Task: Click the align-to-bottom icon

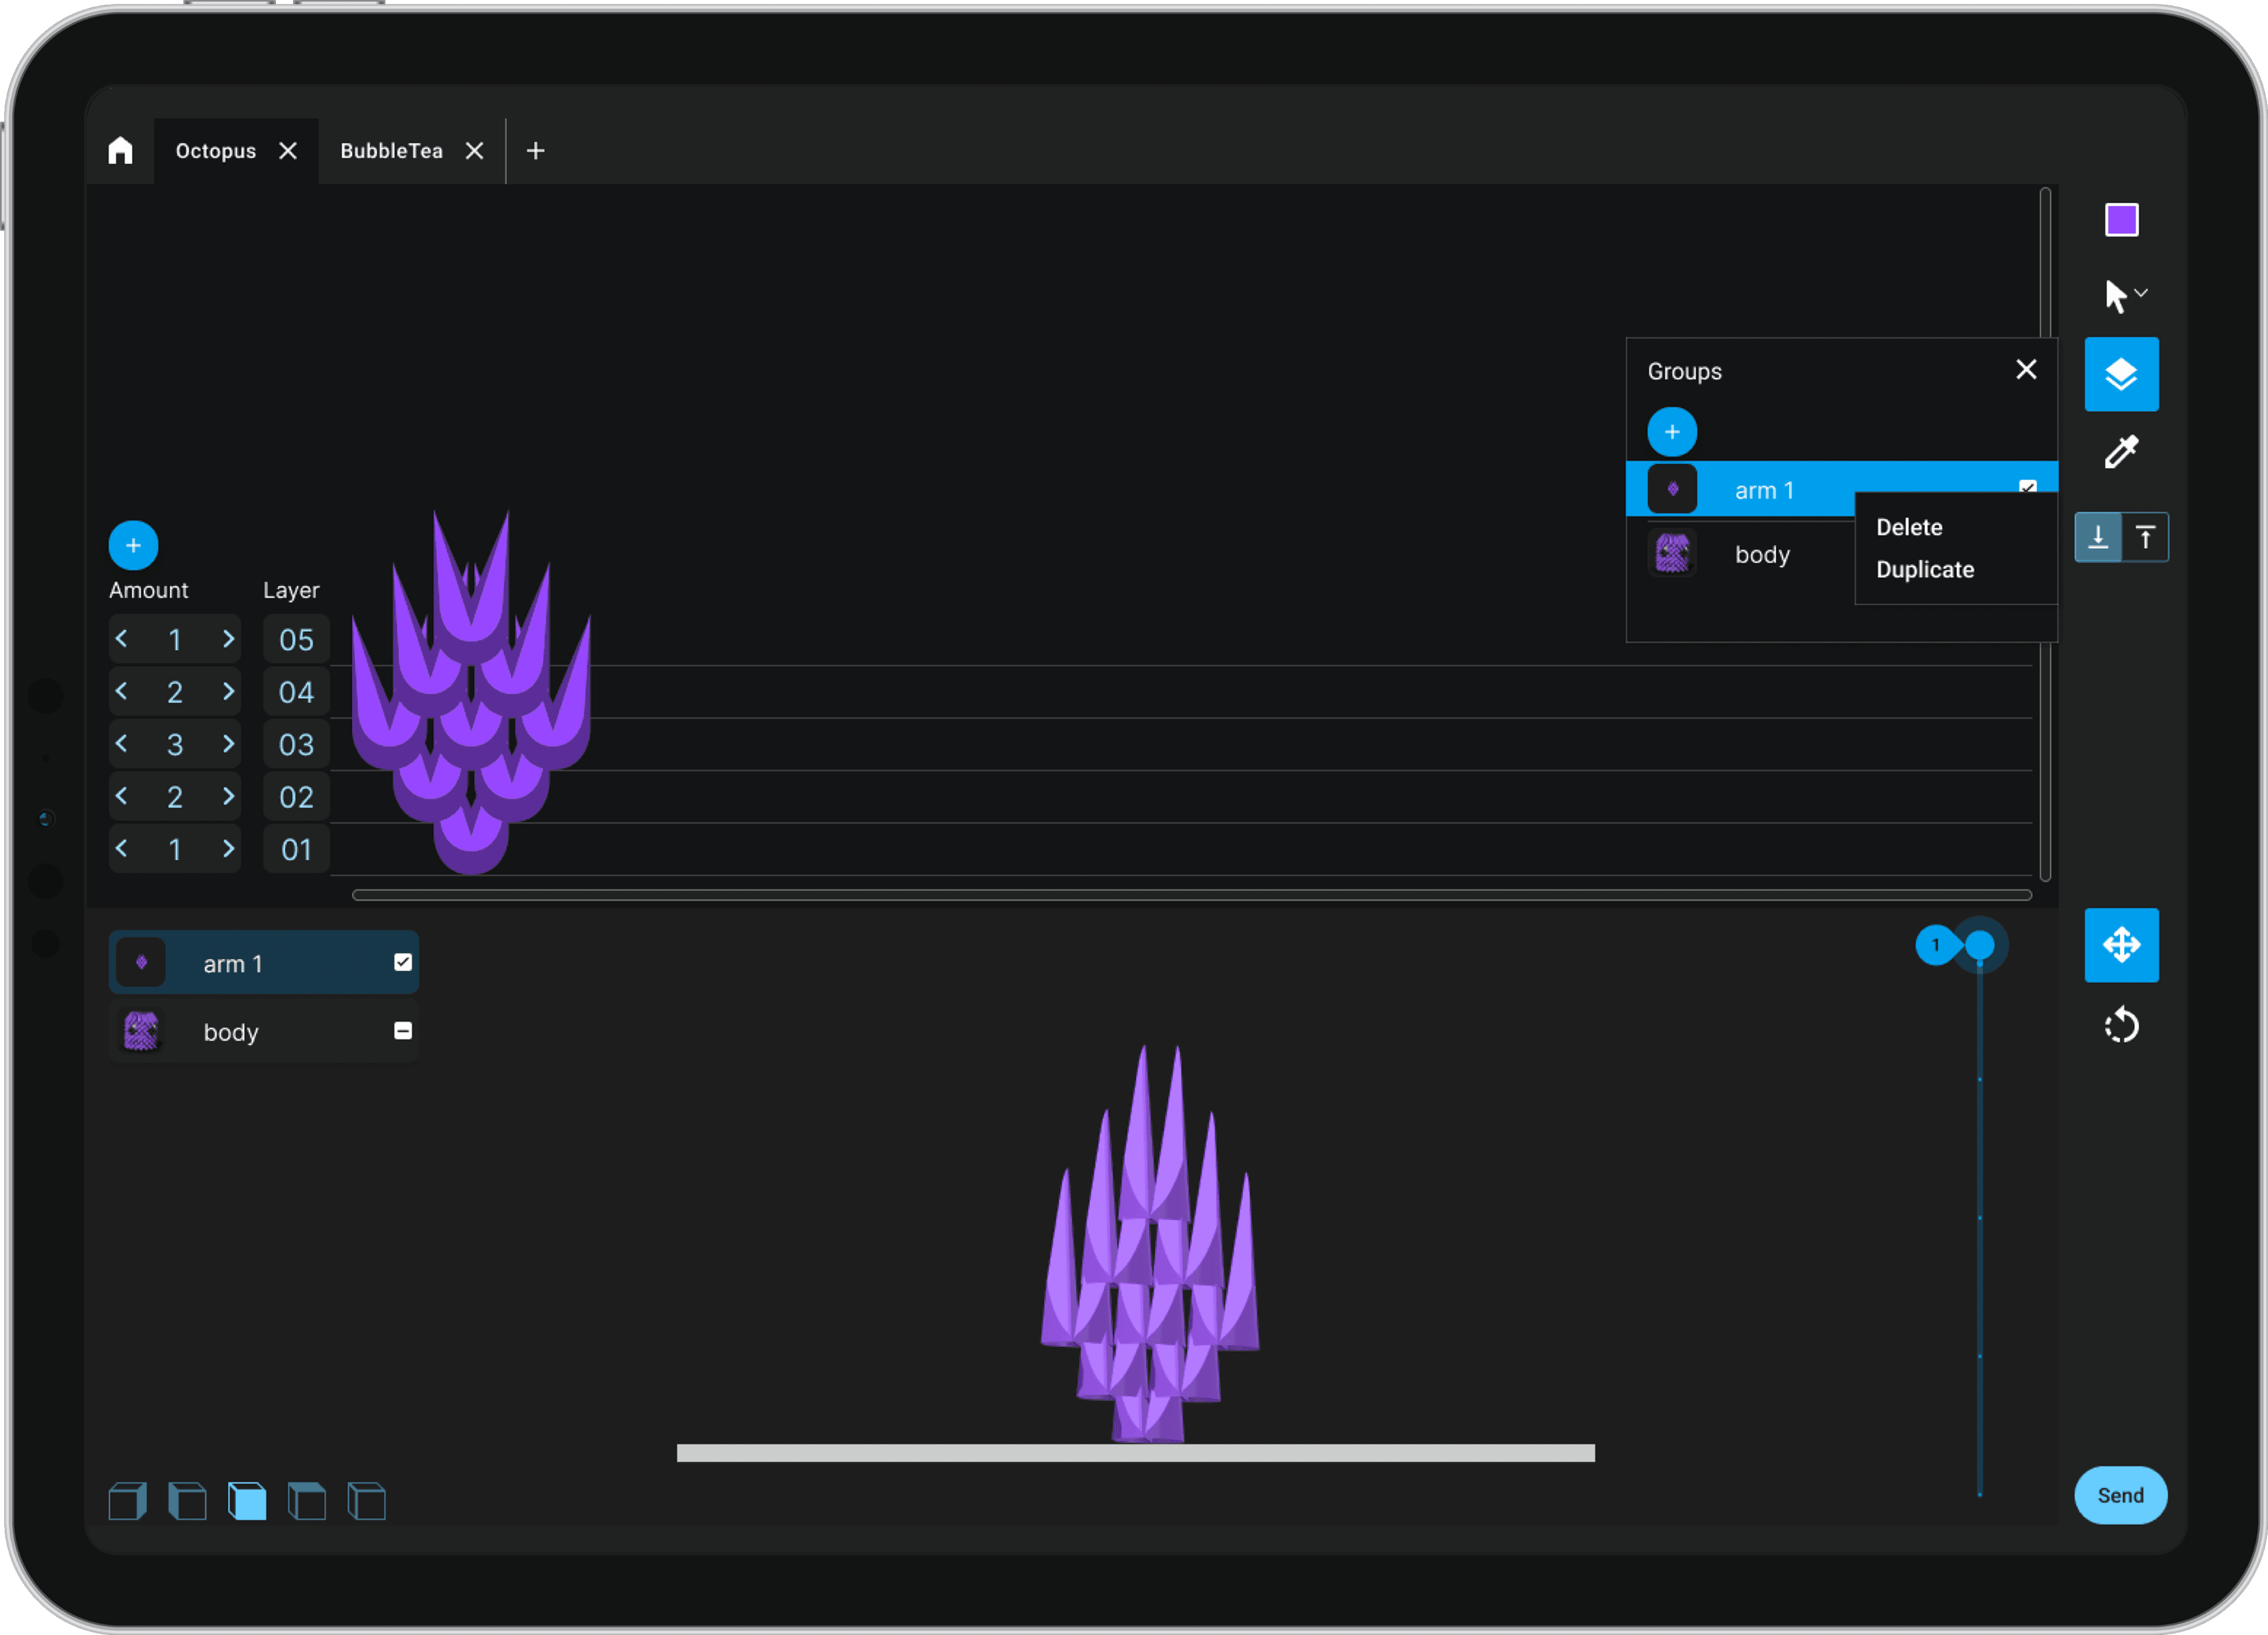Action: (x=2097, y=537)
